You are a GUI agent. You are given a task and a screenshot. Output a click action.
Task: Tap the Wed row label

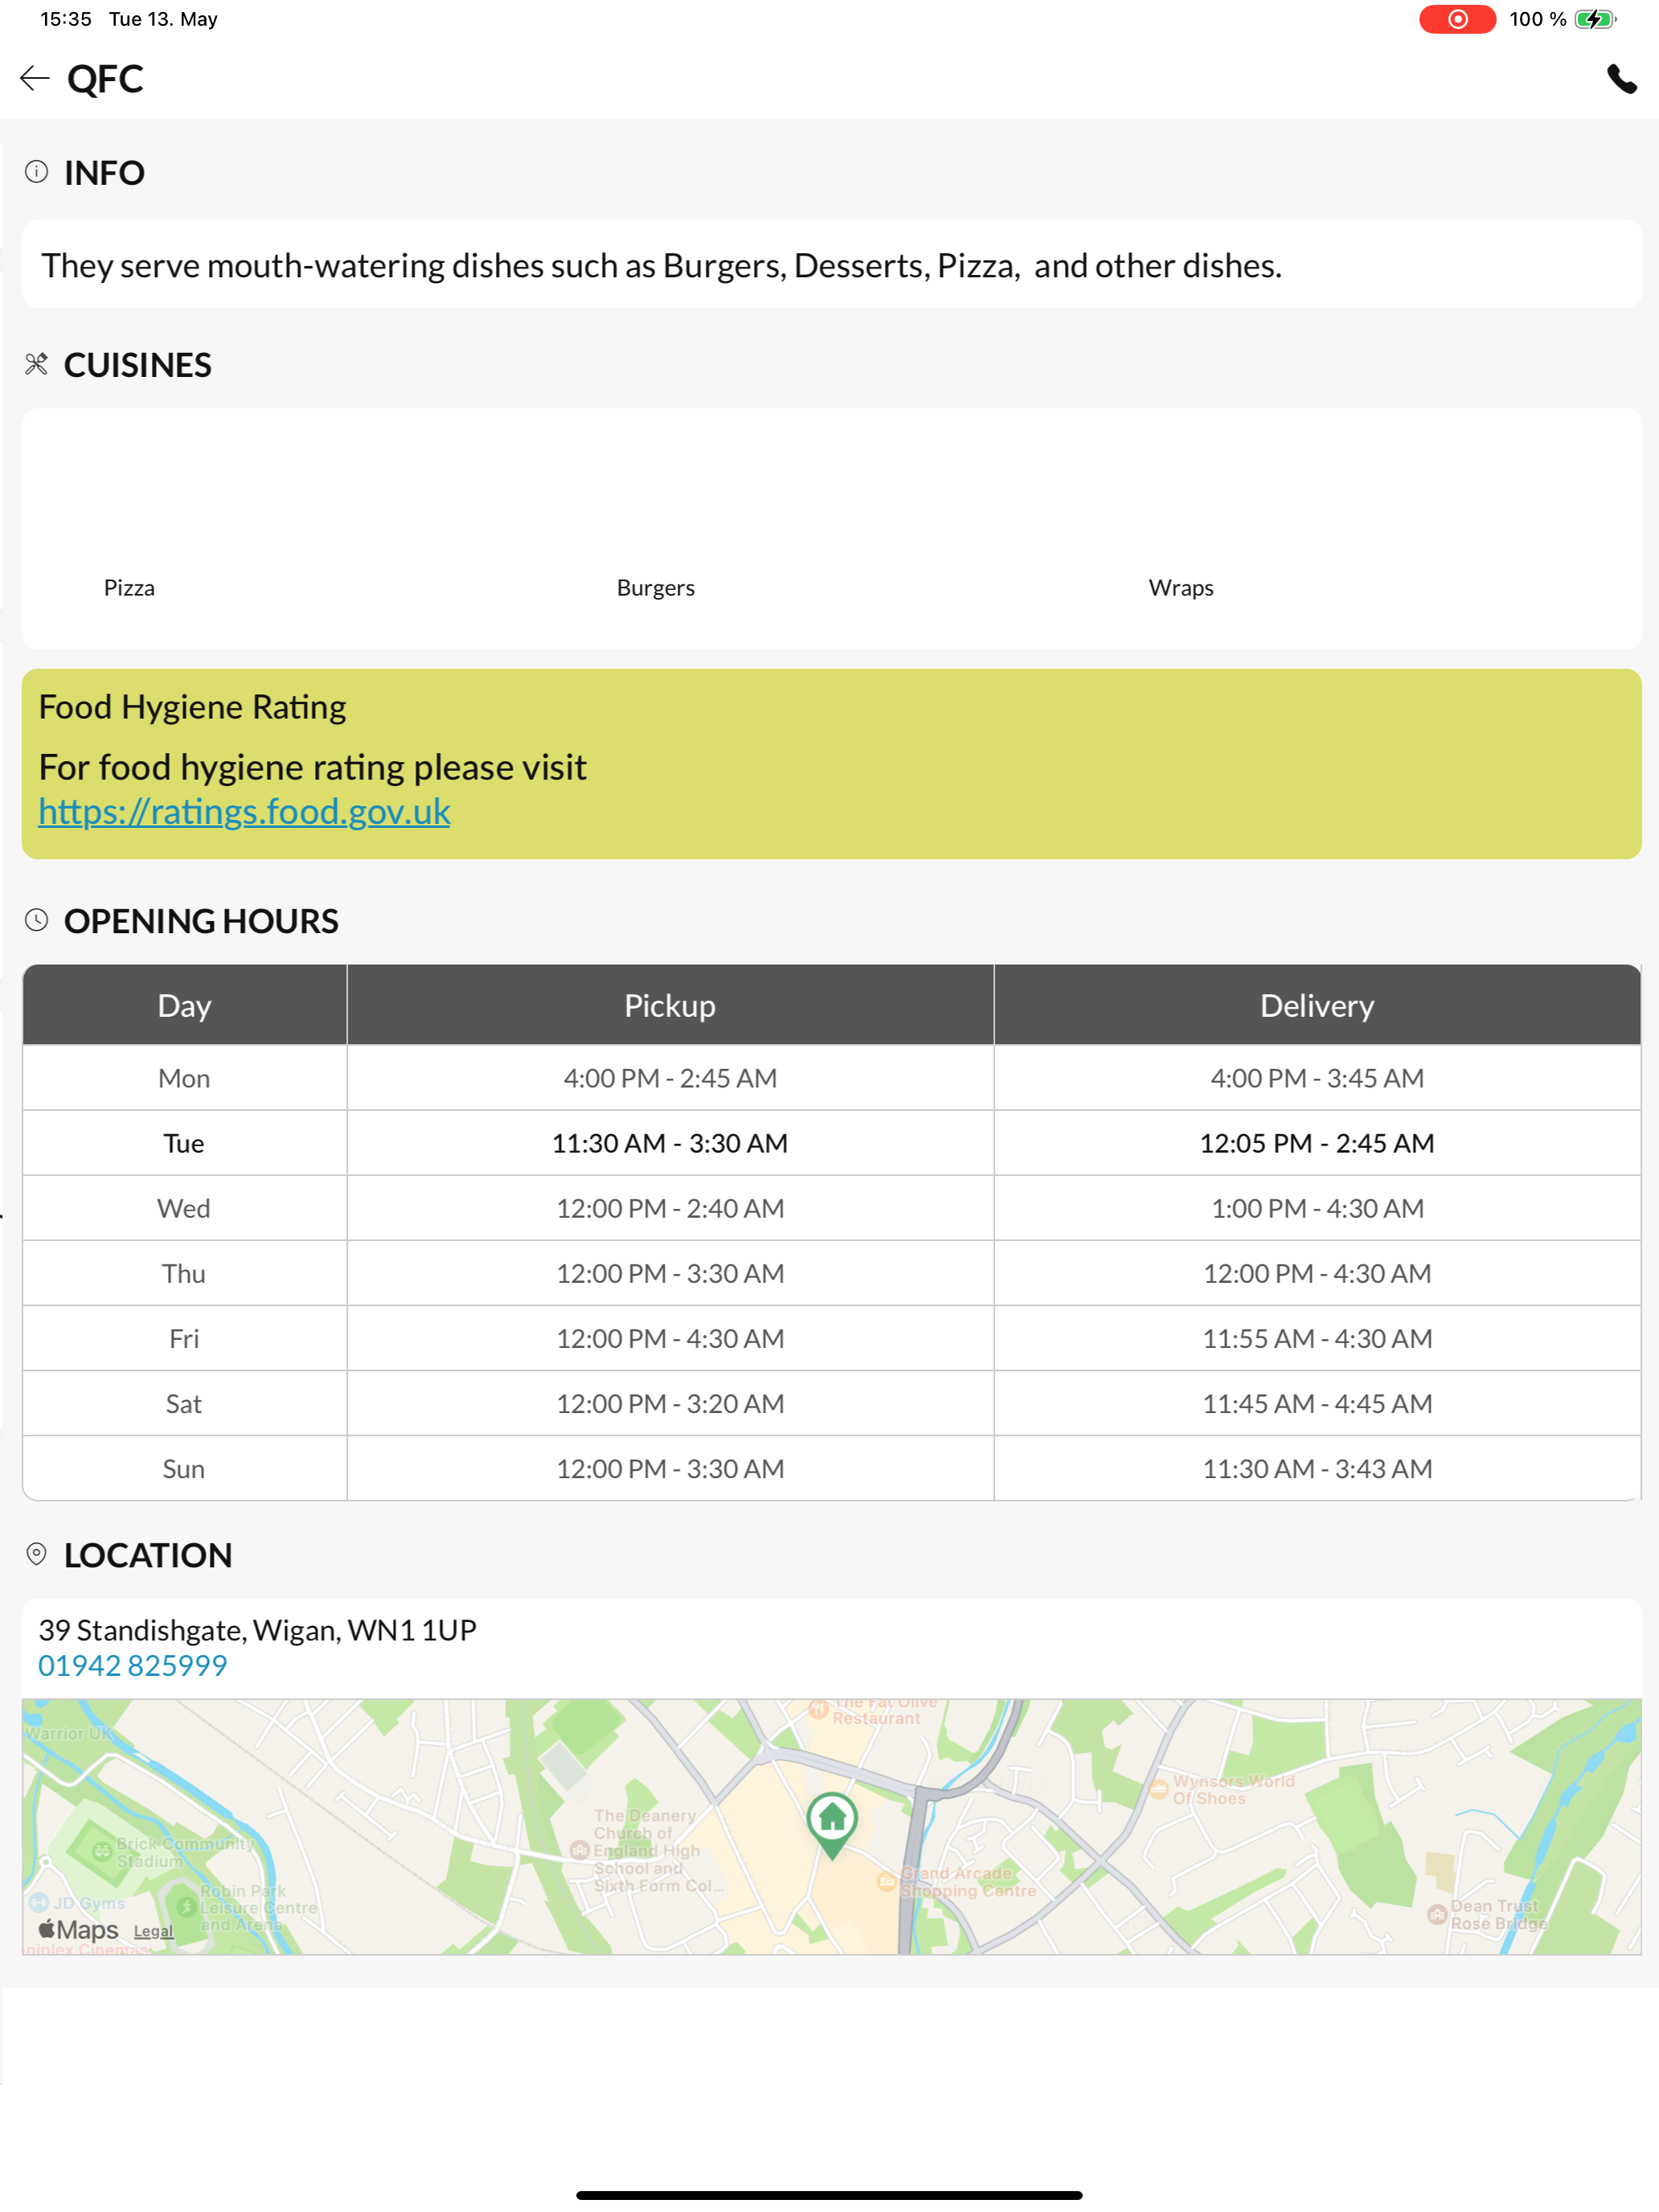(x=184, y=1208)
